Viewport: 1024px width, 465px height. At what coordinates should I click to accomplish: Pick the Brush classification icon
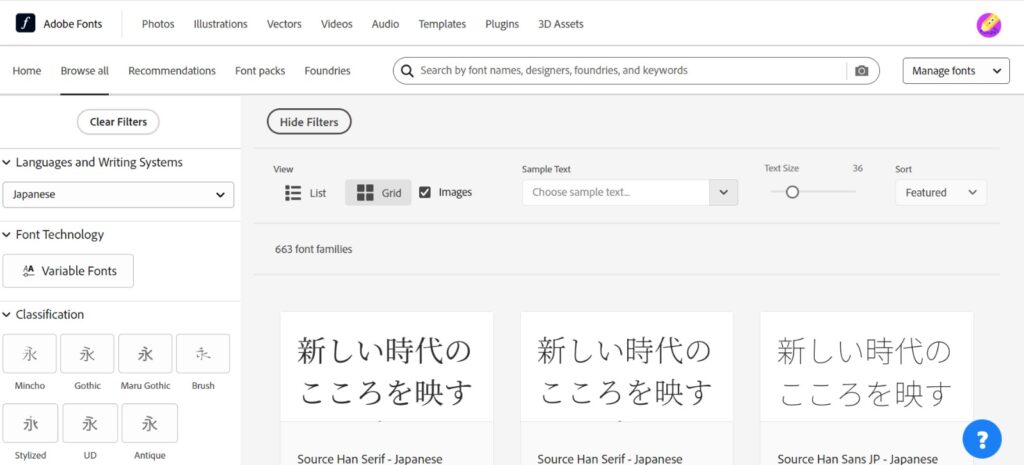pos(203,354)
